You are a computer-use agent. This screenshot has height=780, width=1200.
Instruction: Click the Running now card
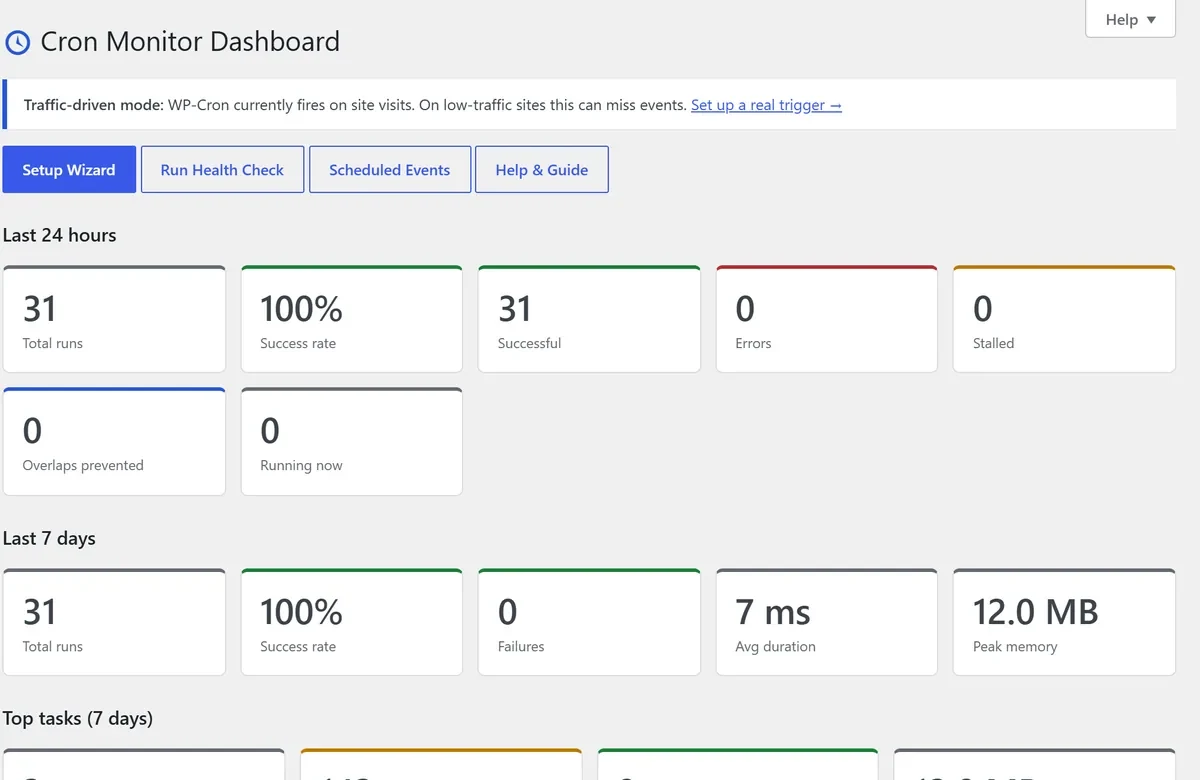tap(352, 441)
